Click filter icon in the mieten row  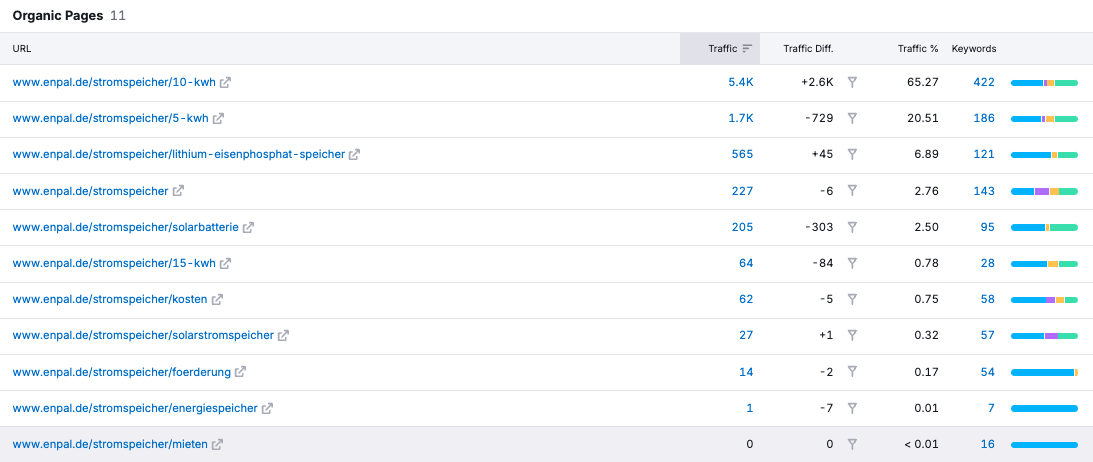point(852,444)
